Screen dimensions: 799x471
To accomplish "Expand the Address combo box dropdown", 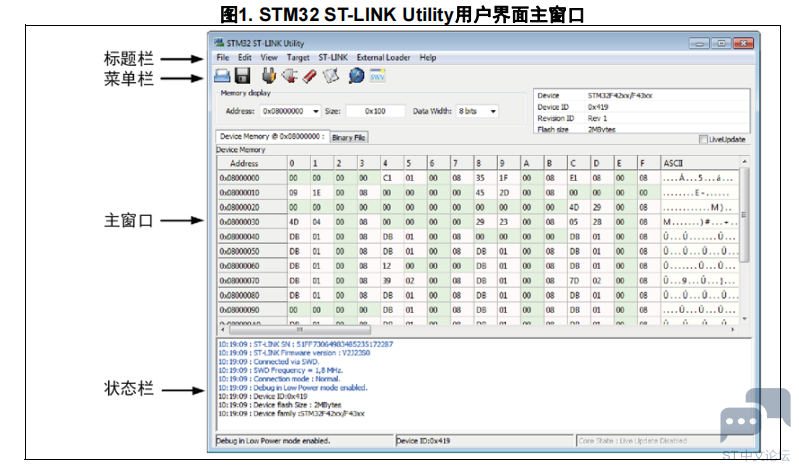I will point(316,111).
